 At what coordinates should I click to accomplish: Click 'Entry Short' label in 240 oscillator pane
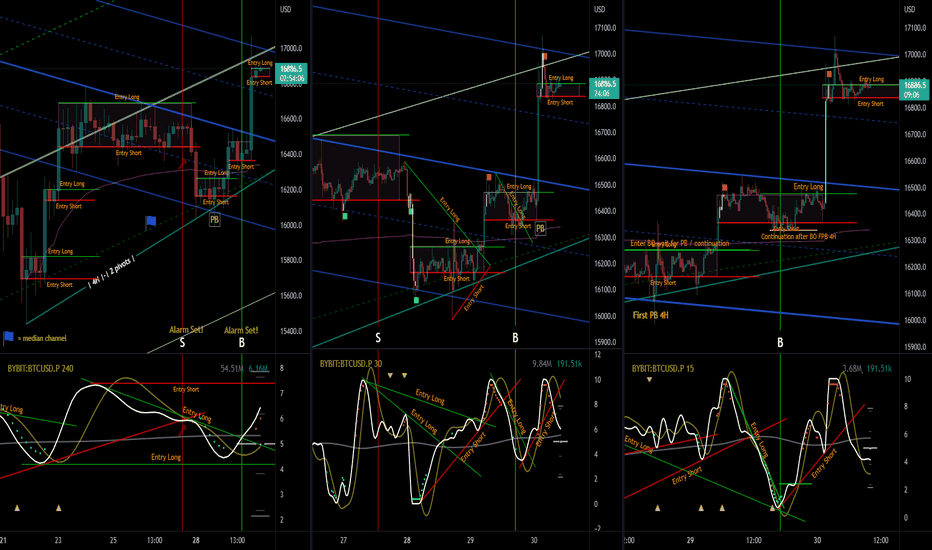[x=186, y=389]
